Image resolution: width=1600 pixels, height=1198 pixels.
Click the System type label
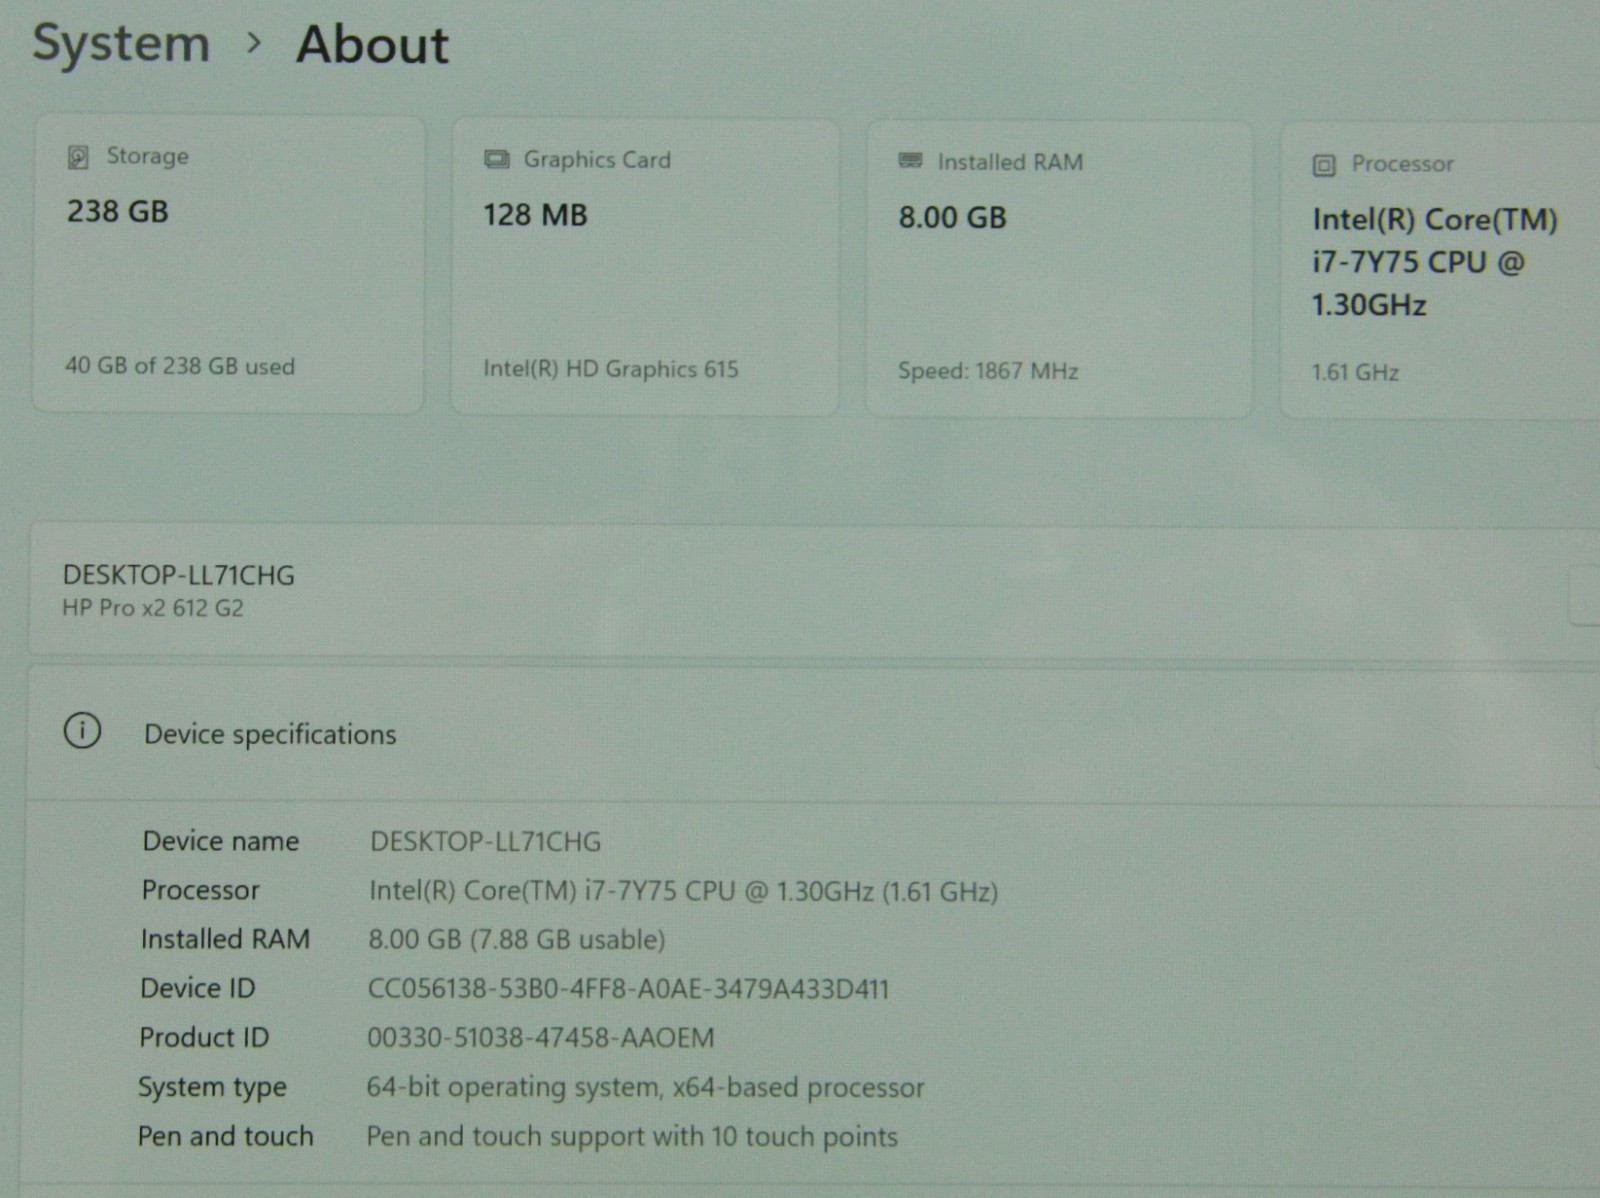212,1087
